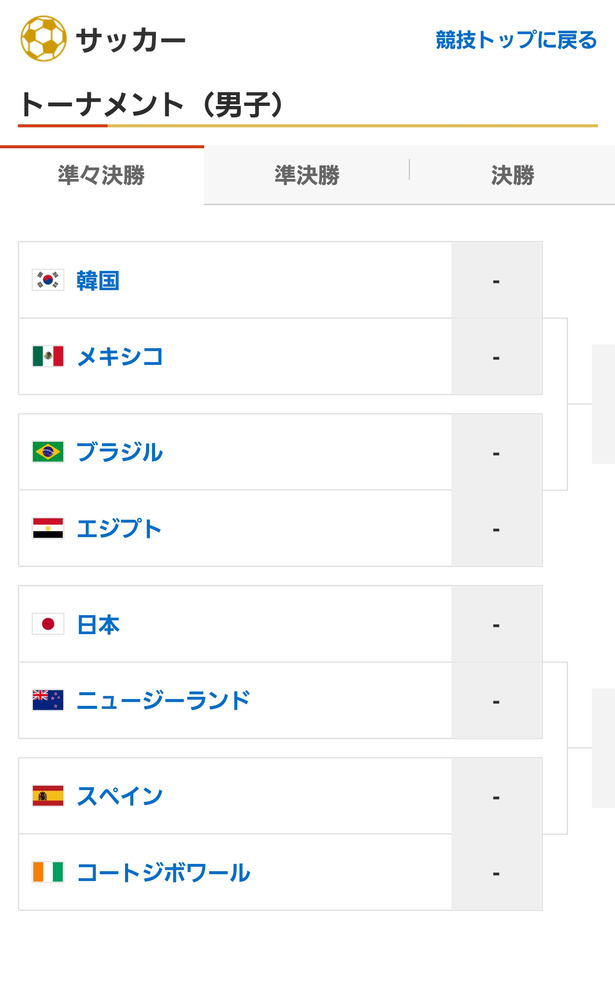
Task: Open the ブラジル team link
Action: 119,452
